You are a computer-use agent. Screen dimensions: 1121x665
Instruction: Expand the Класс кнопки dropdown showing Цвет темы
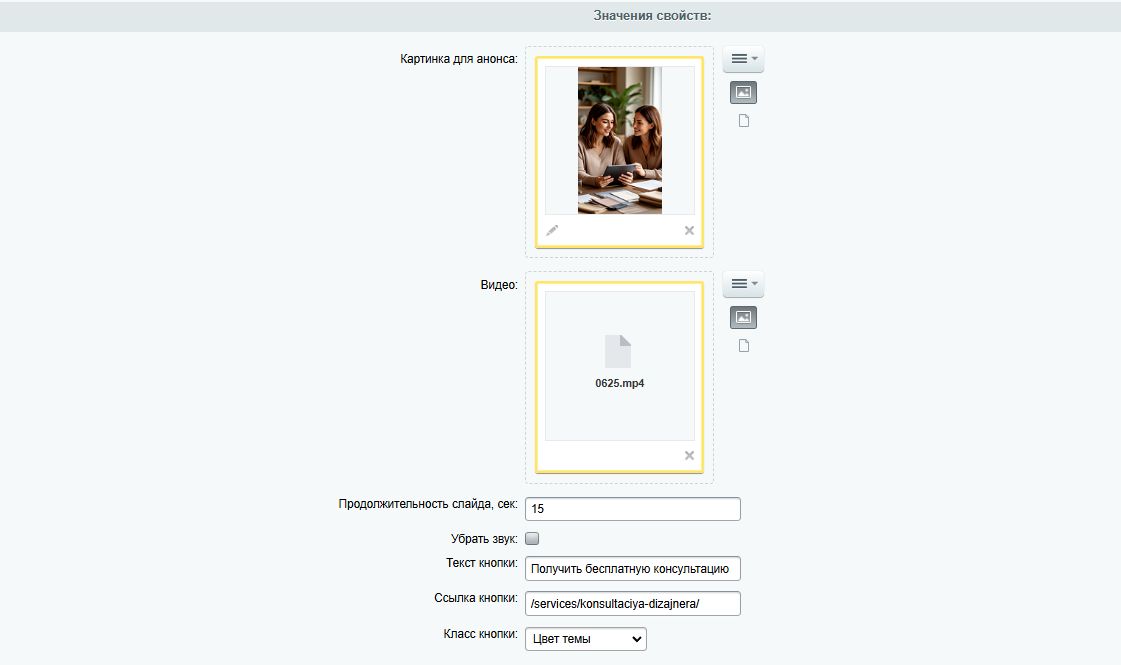coord(585,639)
